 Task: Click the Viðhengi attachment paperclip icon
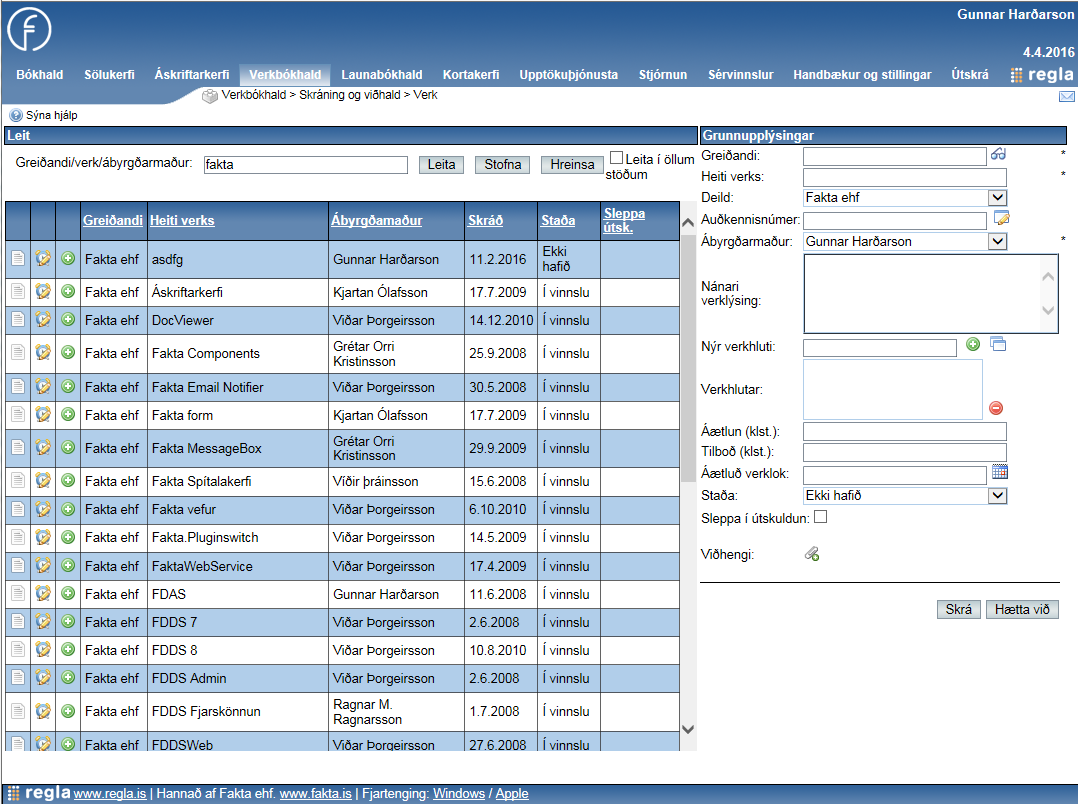click(x=812, y=554)
